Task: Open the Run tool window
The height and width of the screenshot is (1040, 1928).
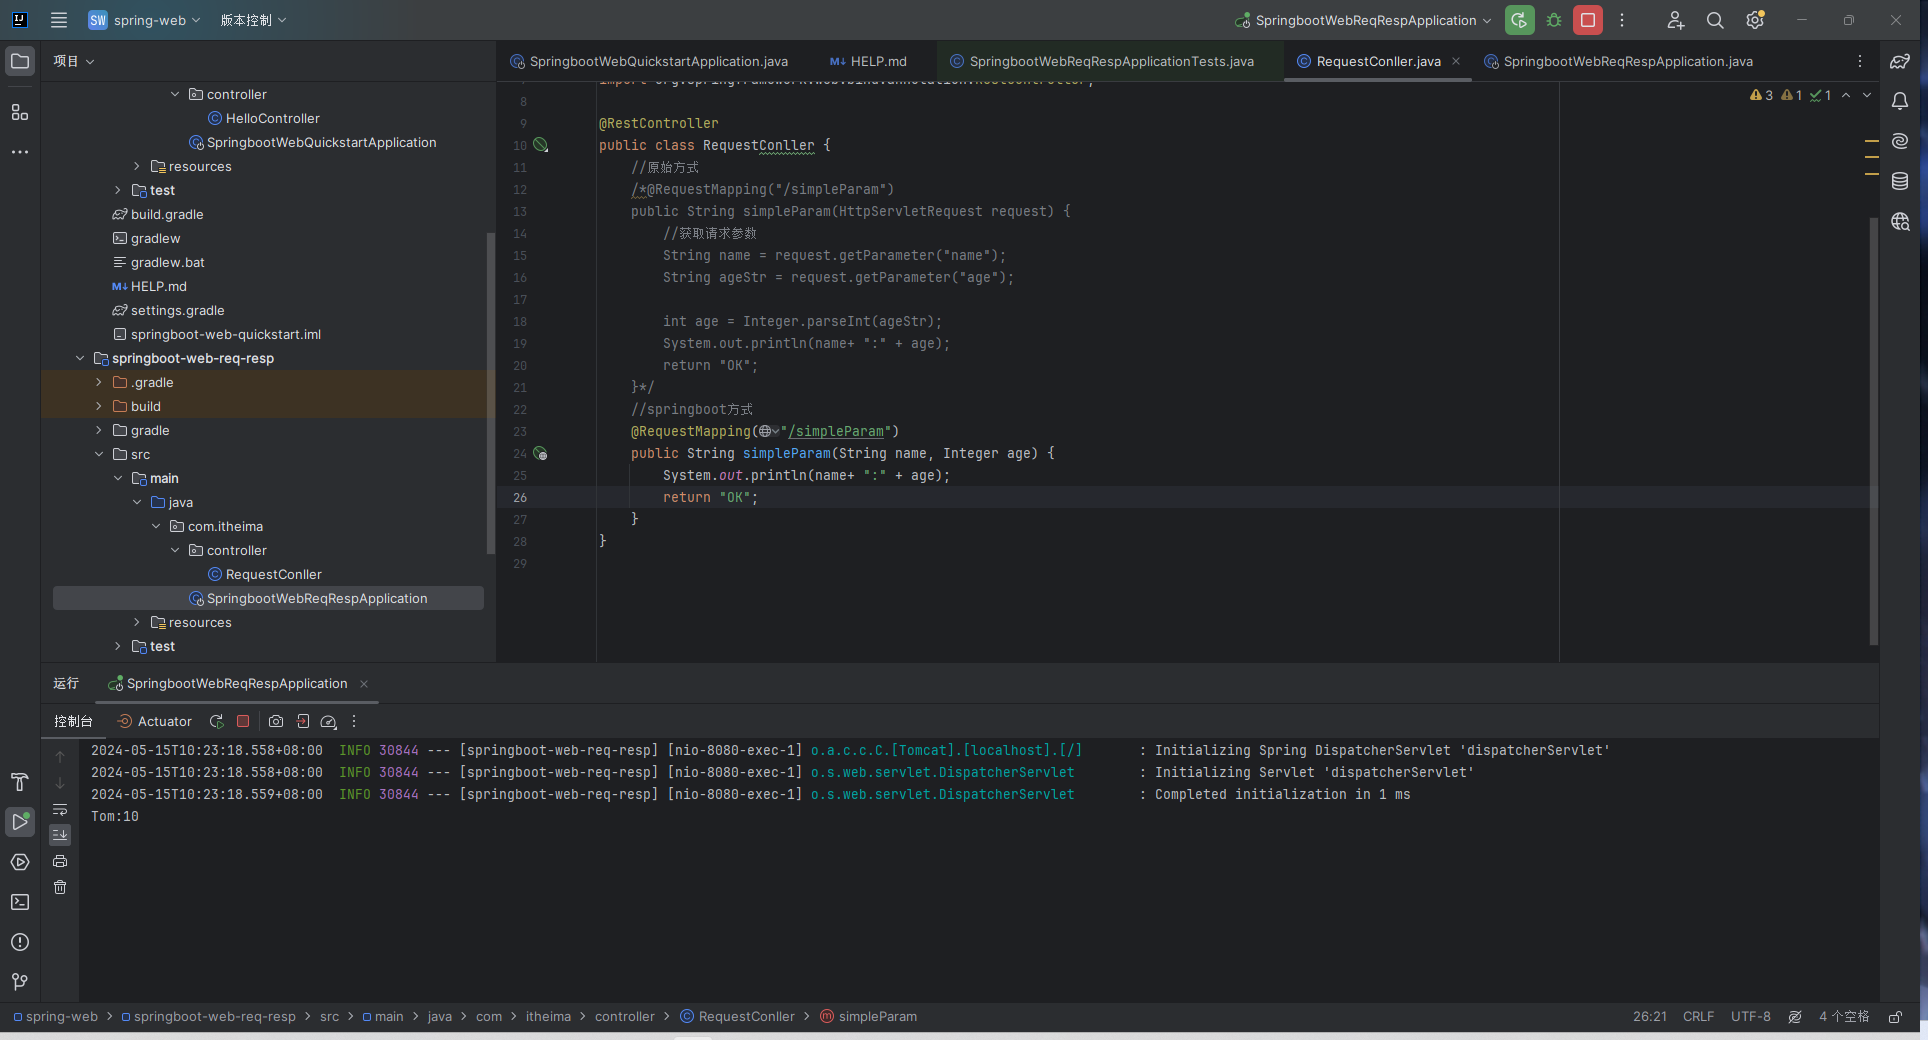Action: (20, 822)
